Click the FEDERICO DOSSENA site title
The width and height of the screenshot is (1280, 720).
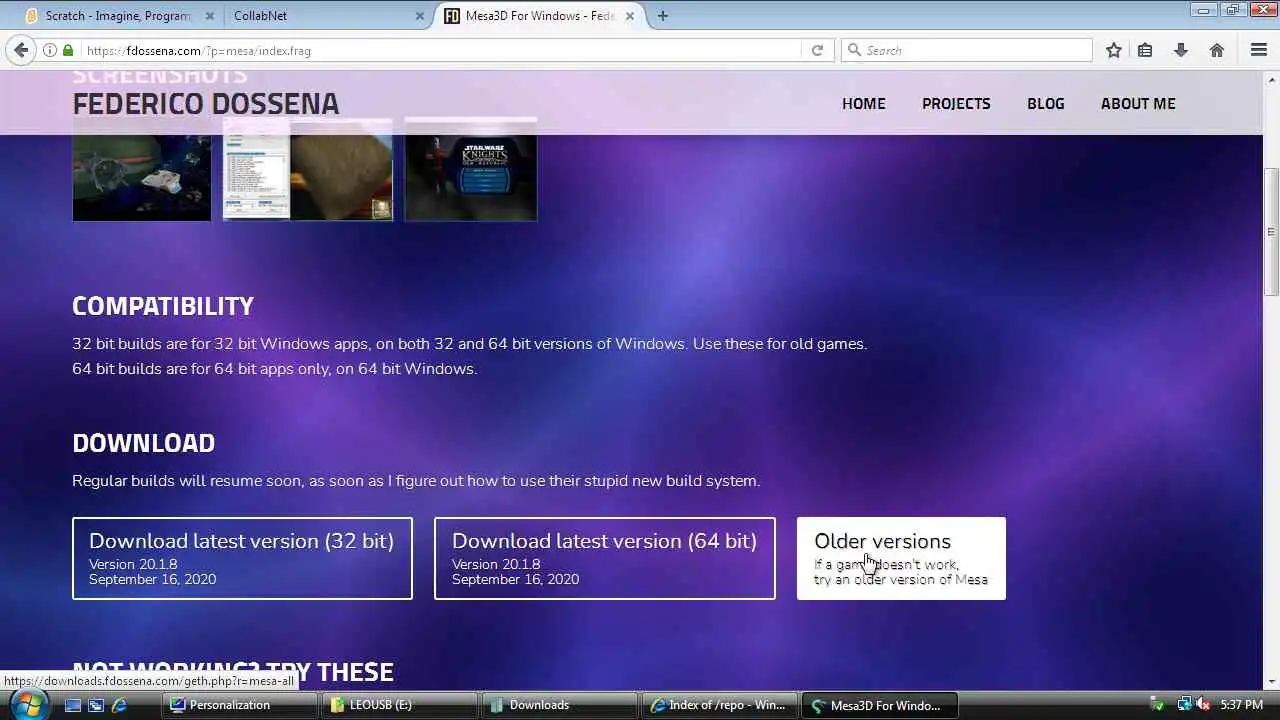[205, 103]
